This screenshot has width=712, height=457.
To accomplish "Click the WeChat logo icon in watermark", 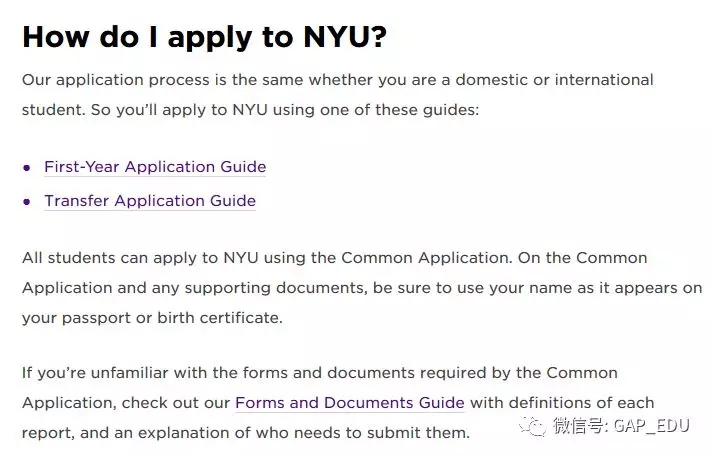I will pos(533,426).
